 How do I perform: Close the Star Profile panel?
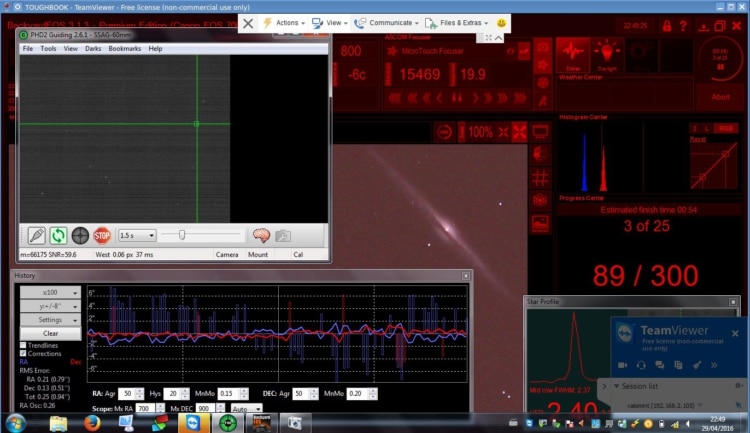coord(733,302)
